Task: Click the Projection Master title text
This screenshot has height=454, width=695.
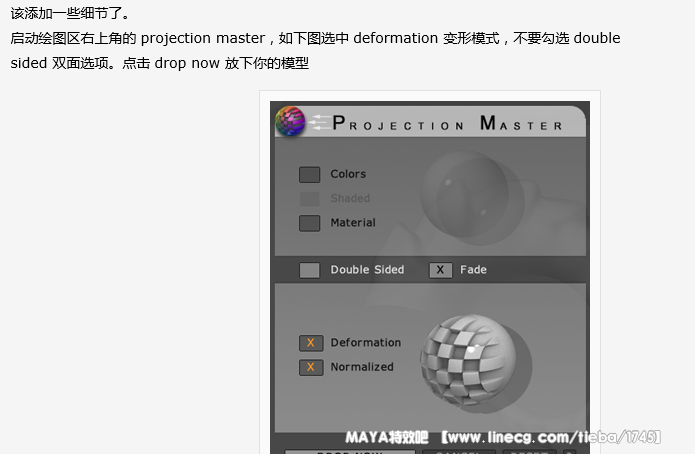Action: click(447, 123)
